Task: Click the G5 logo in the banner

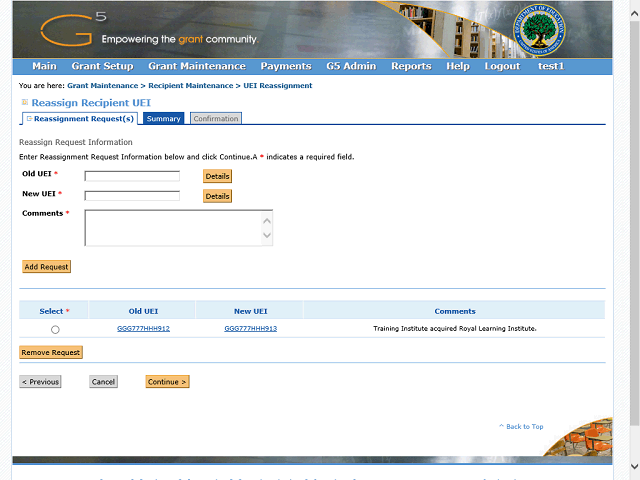Action: click(x=73, y=29)
